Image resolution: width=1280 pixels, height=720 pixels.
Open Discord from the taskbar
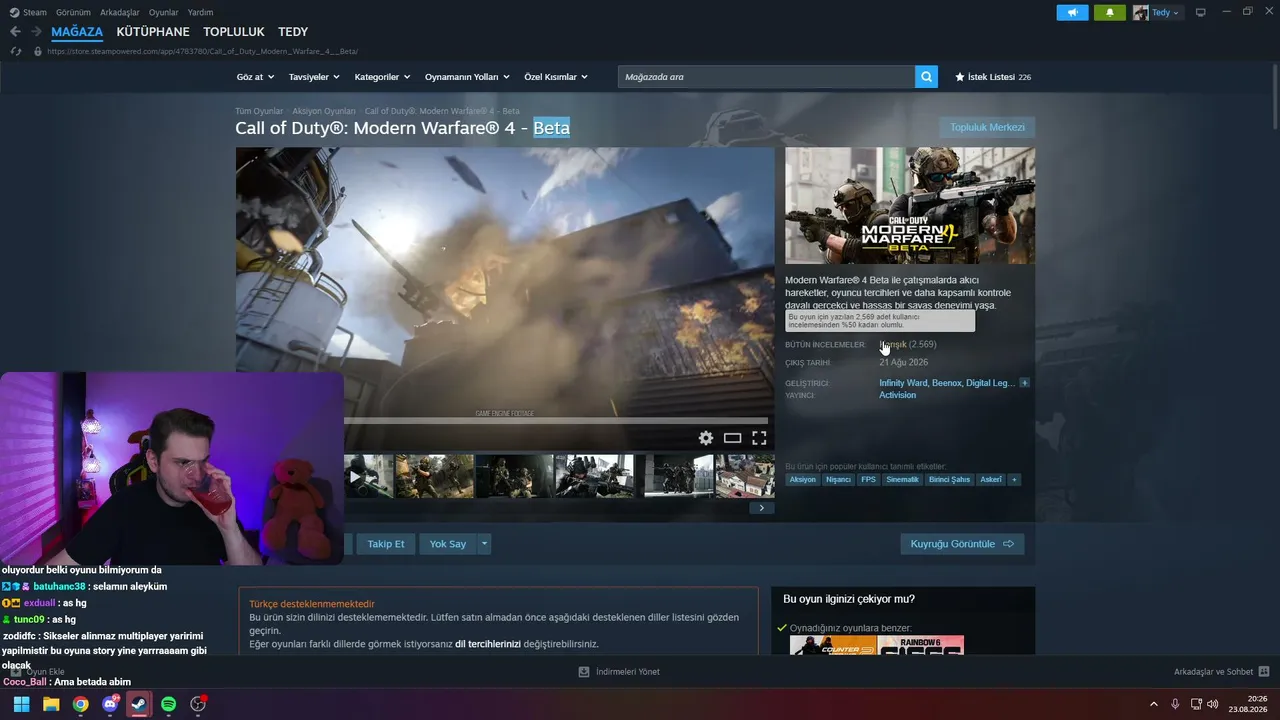pos(110,704)
